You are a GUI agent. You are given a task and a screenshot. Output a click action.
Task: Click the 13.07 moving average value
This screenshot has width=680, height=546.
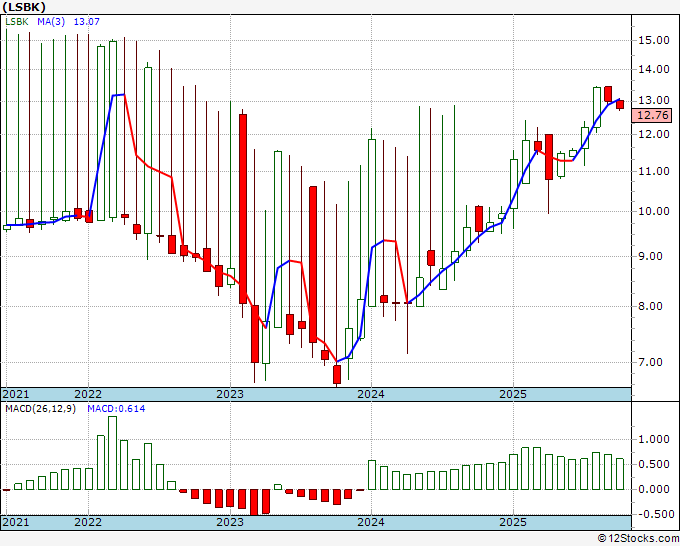point(86,21)
